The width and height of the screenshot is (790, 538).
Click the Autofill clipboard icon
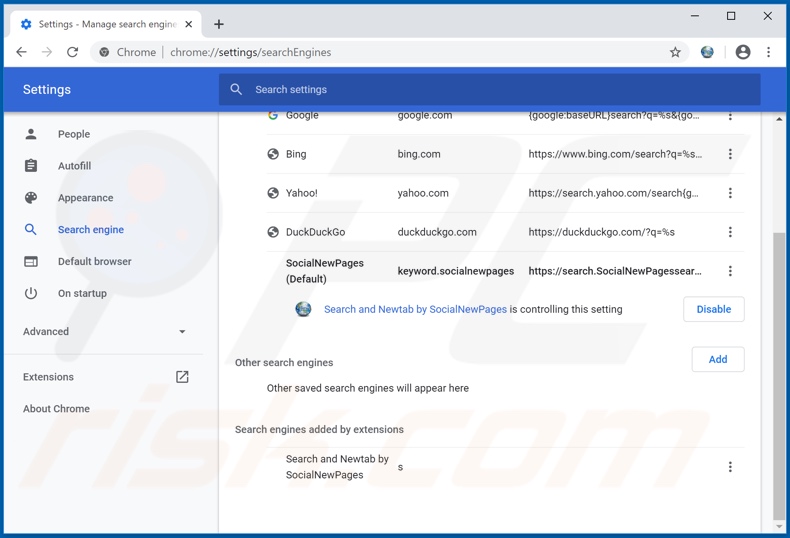31,166
